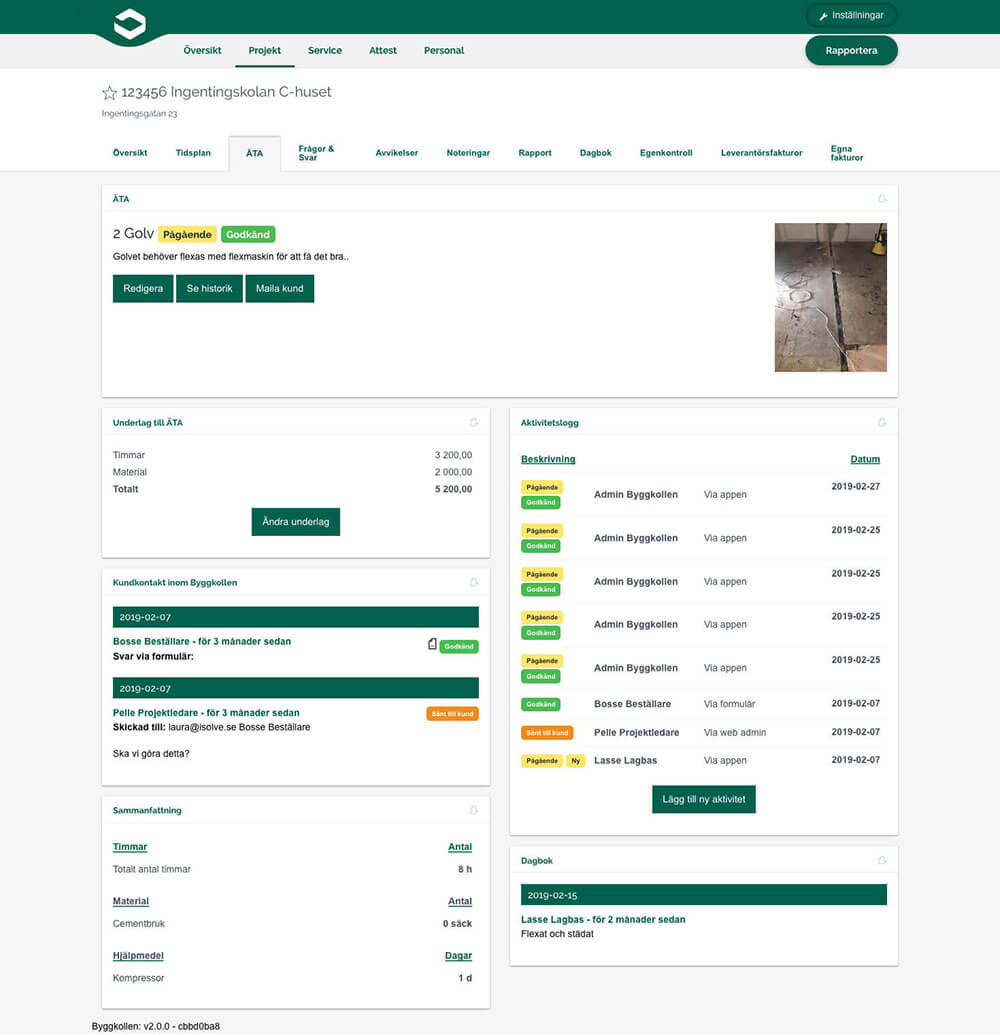Refresh the ÄTA panel

(x=881, y=199)
